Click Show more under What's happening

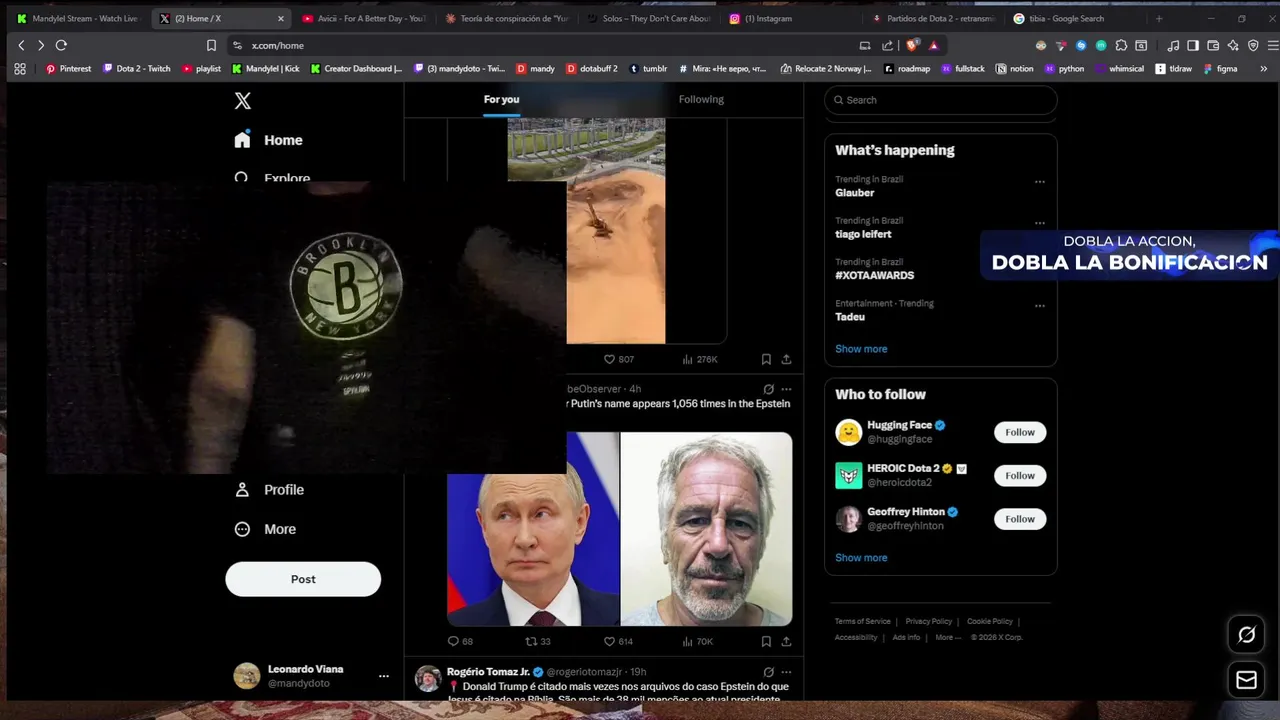point(861,349)
